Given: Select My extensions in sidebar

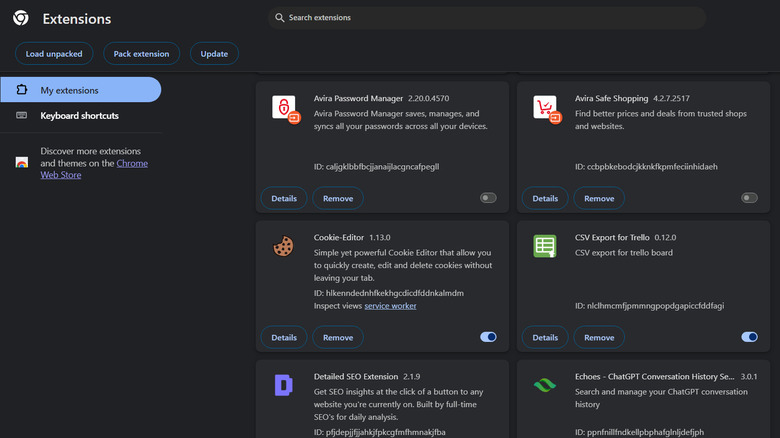Looking at the screenshot, I should [x=80, y=90].
